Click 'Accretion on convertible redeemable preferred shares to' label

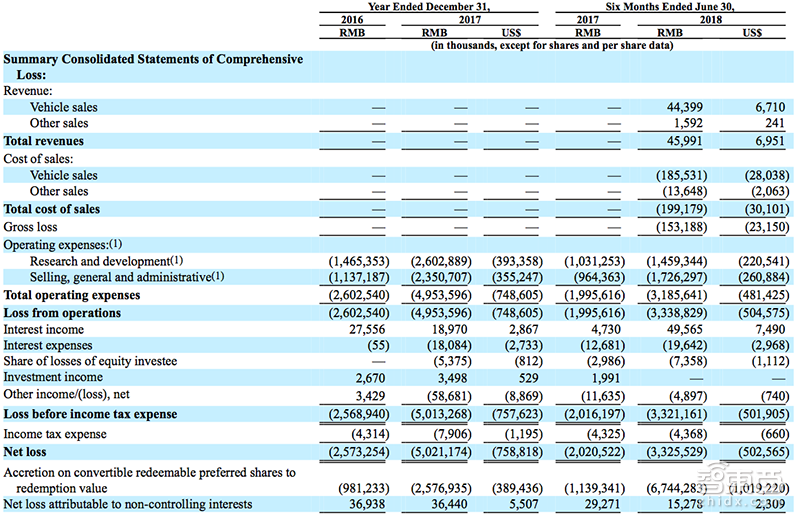coord(149,473)
